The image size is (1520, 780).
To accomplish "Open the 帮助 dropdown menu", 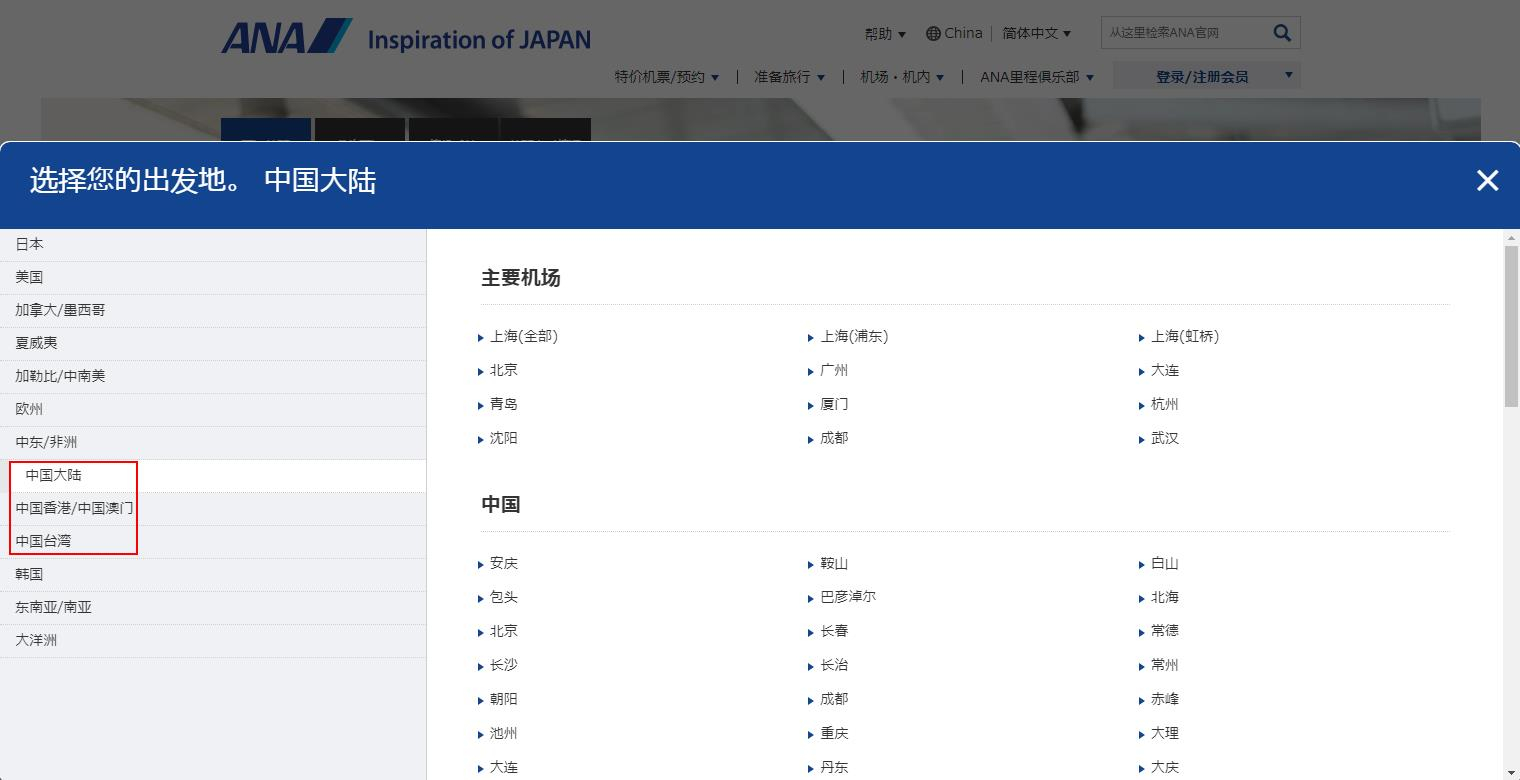I will click(884, 34).
